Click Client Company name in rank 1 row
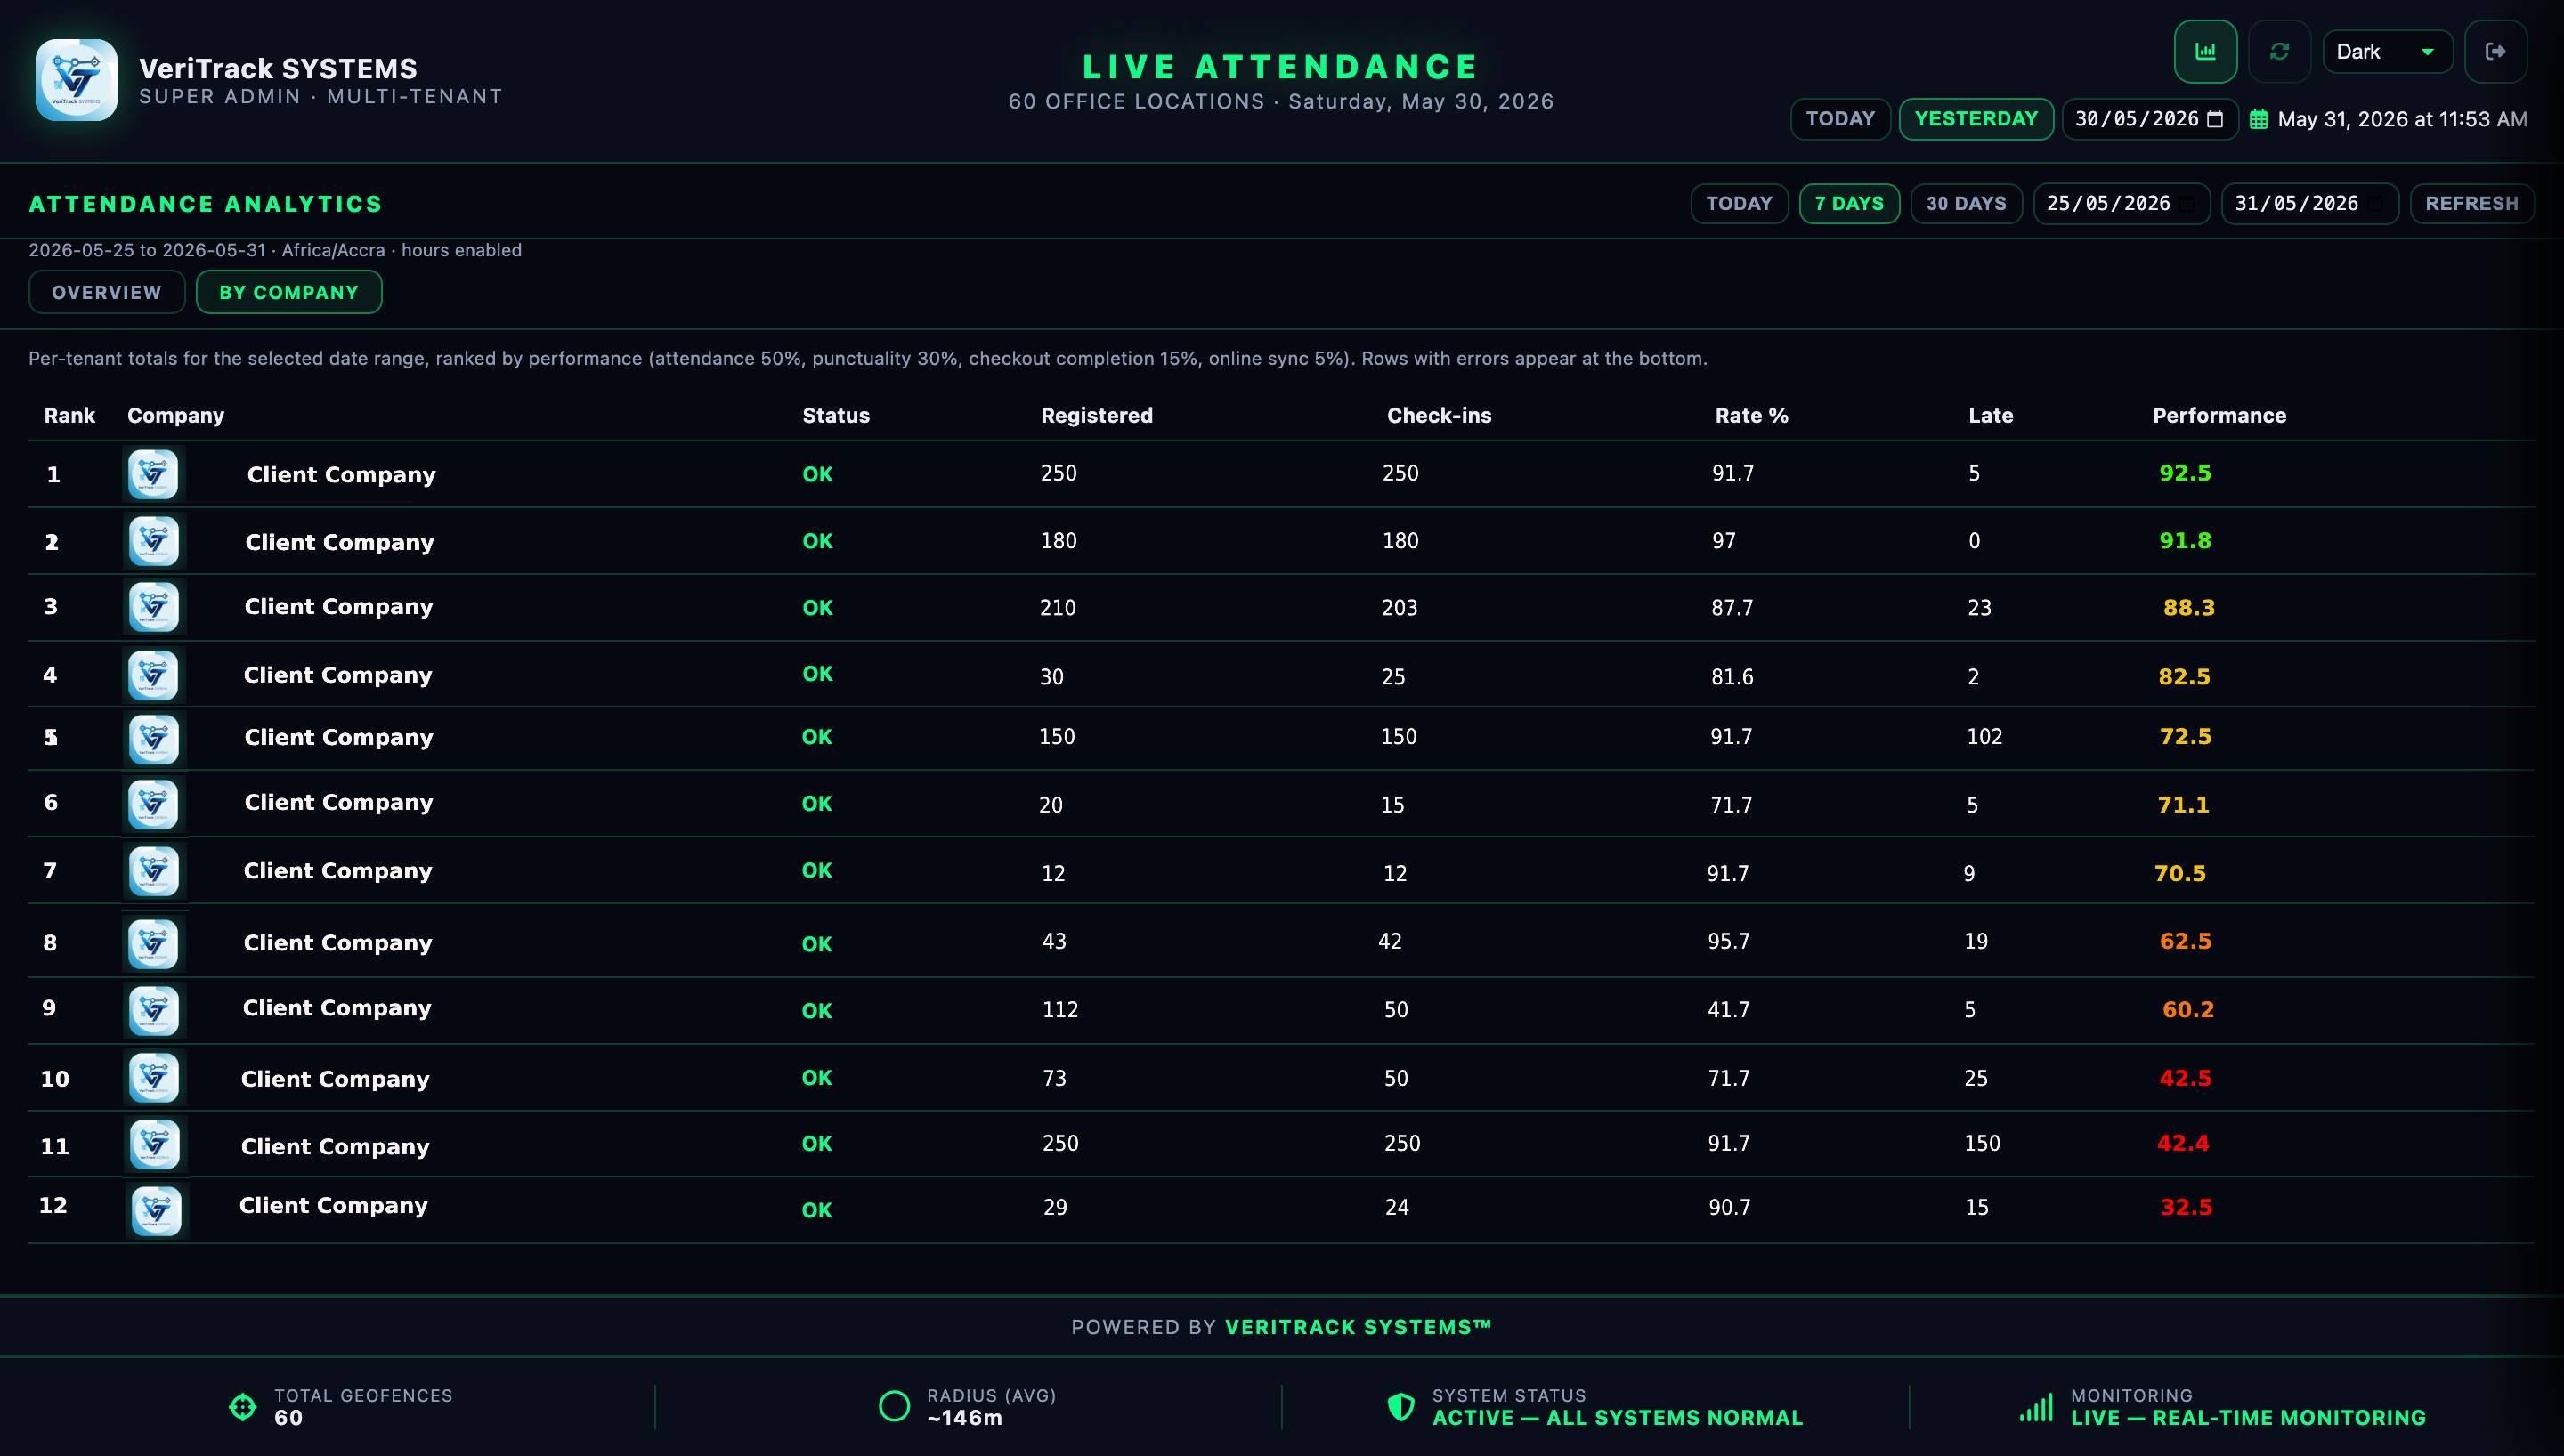The height and width of the screenshot is (1456, 2564). point(341,475)
